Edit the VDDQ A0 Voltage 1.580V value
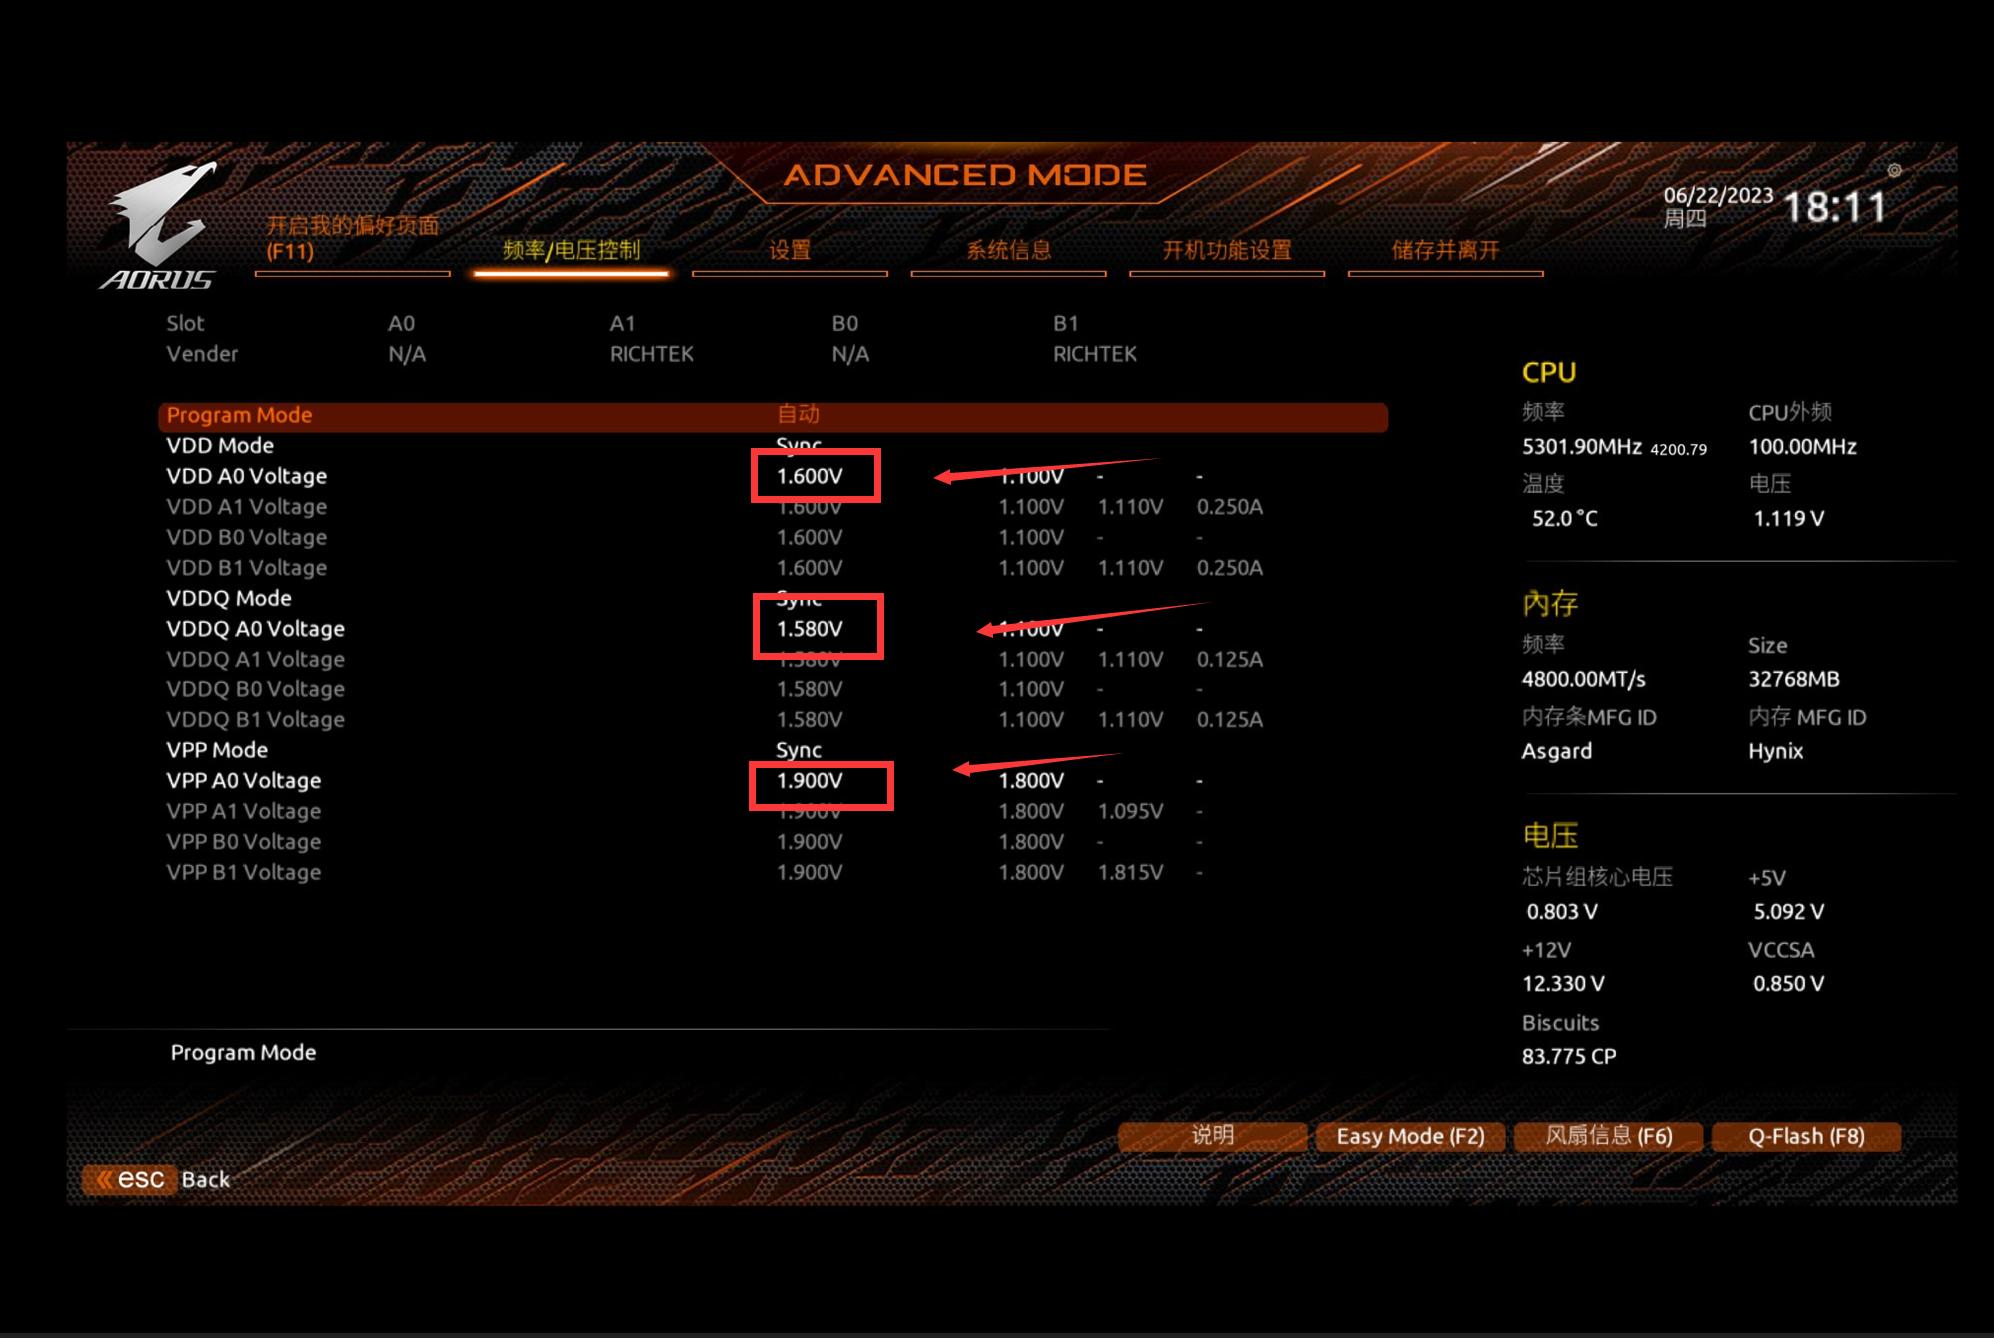Viewport: 1994px width, 1338px height. (x=810, y=629)
